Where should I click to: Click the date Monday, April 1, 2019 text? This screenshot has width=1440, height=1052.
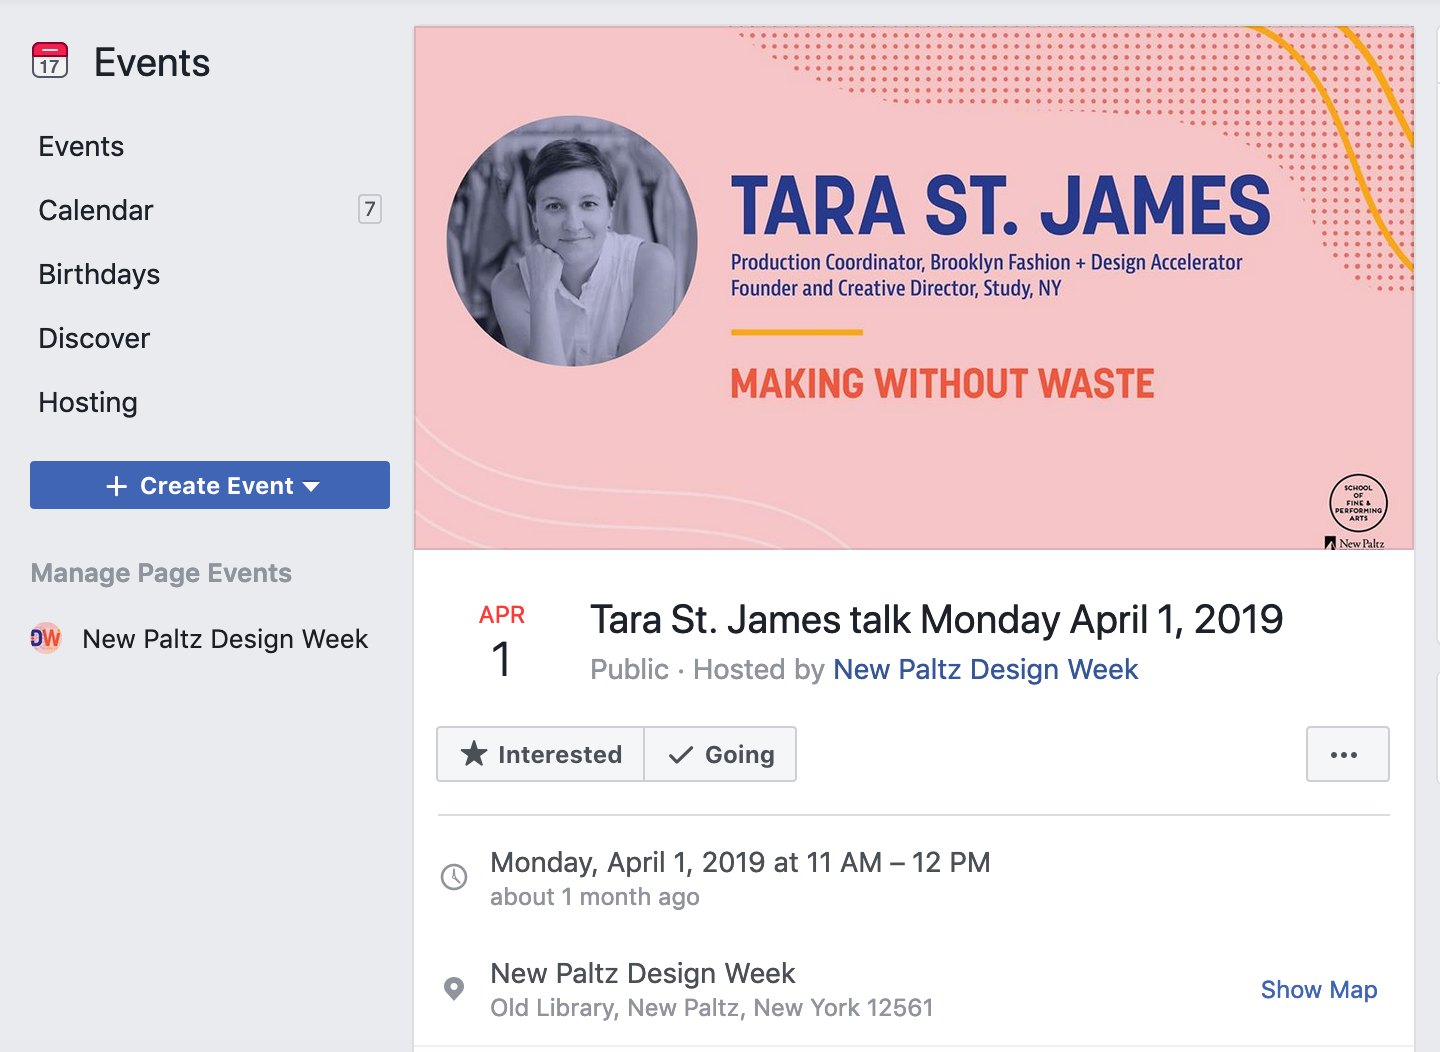(740, 862)
